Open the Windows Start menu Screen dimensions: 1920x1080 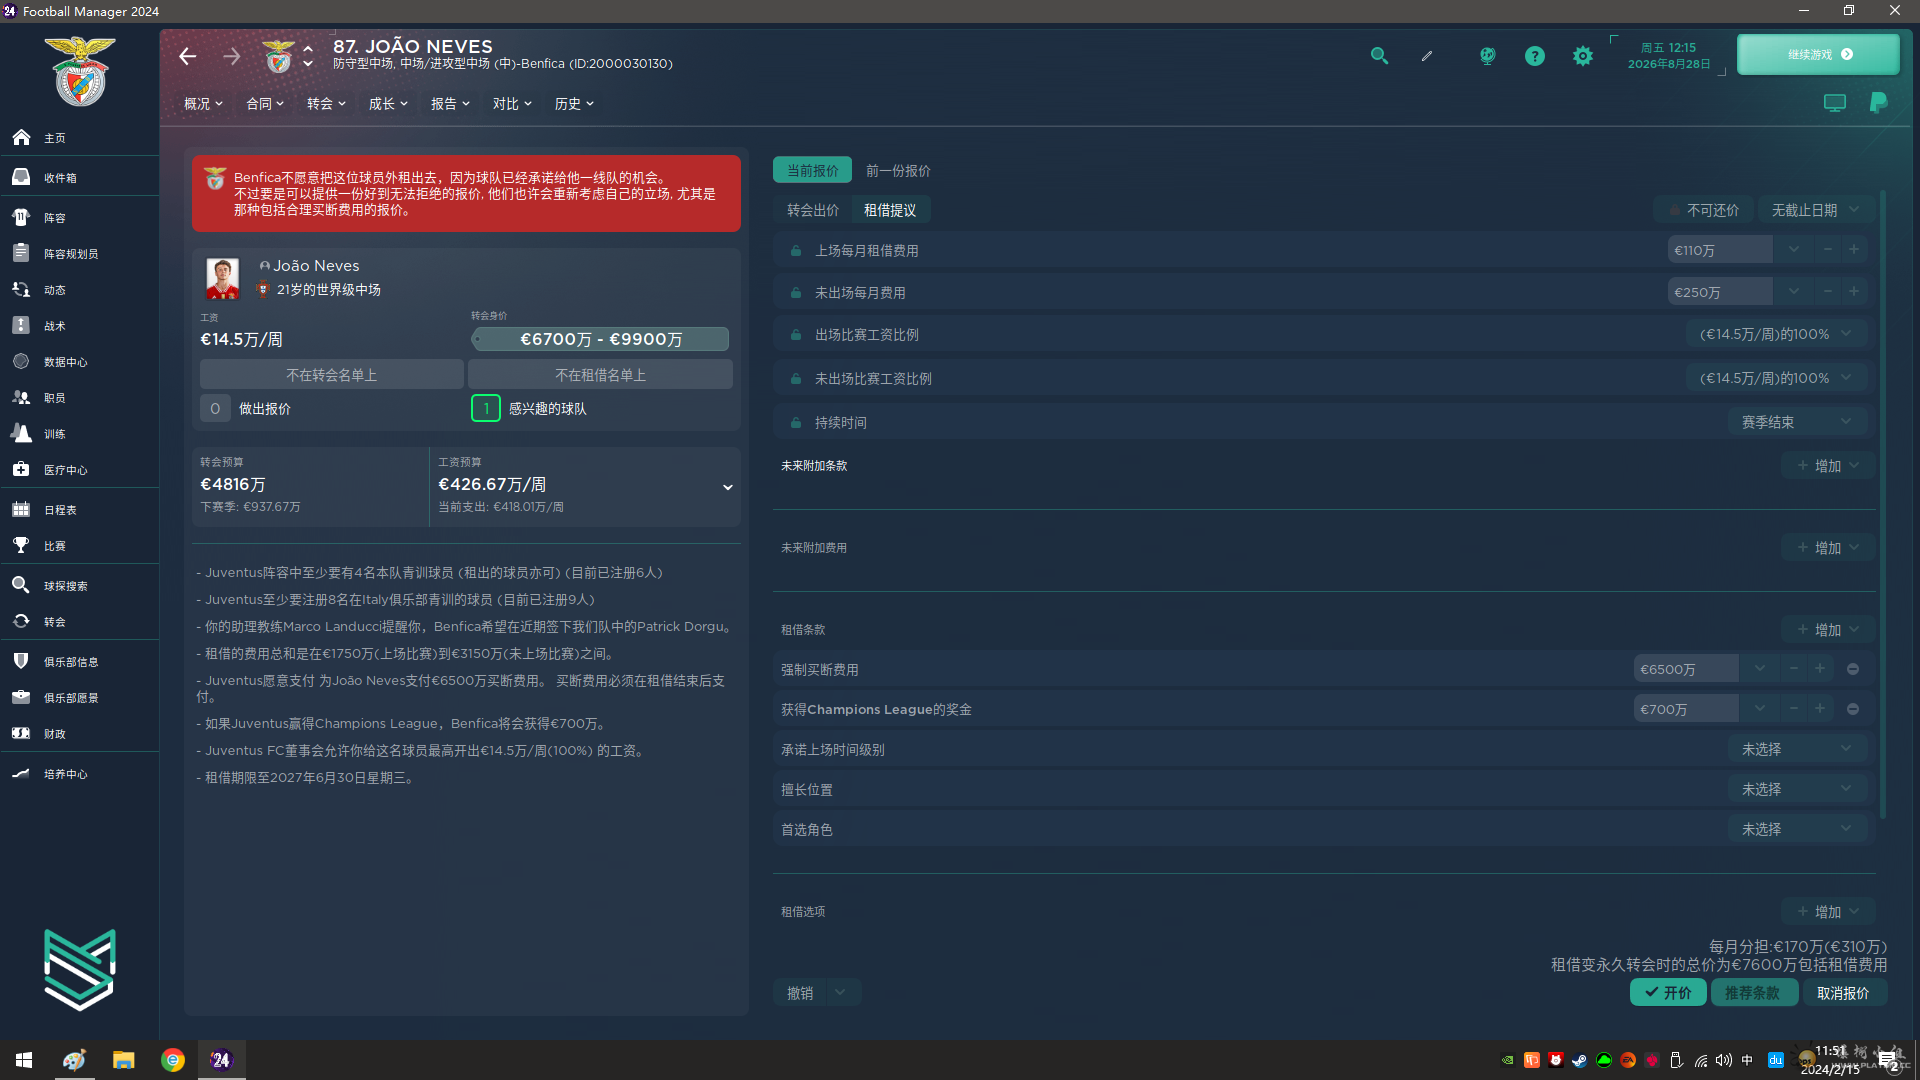[24, 1060]
